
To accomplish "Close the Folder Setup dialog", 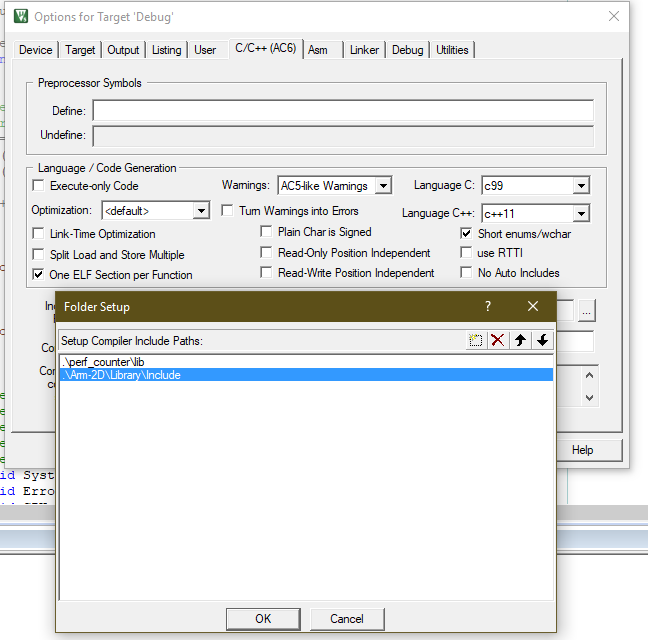I will [x=533, y=306].
